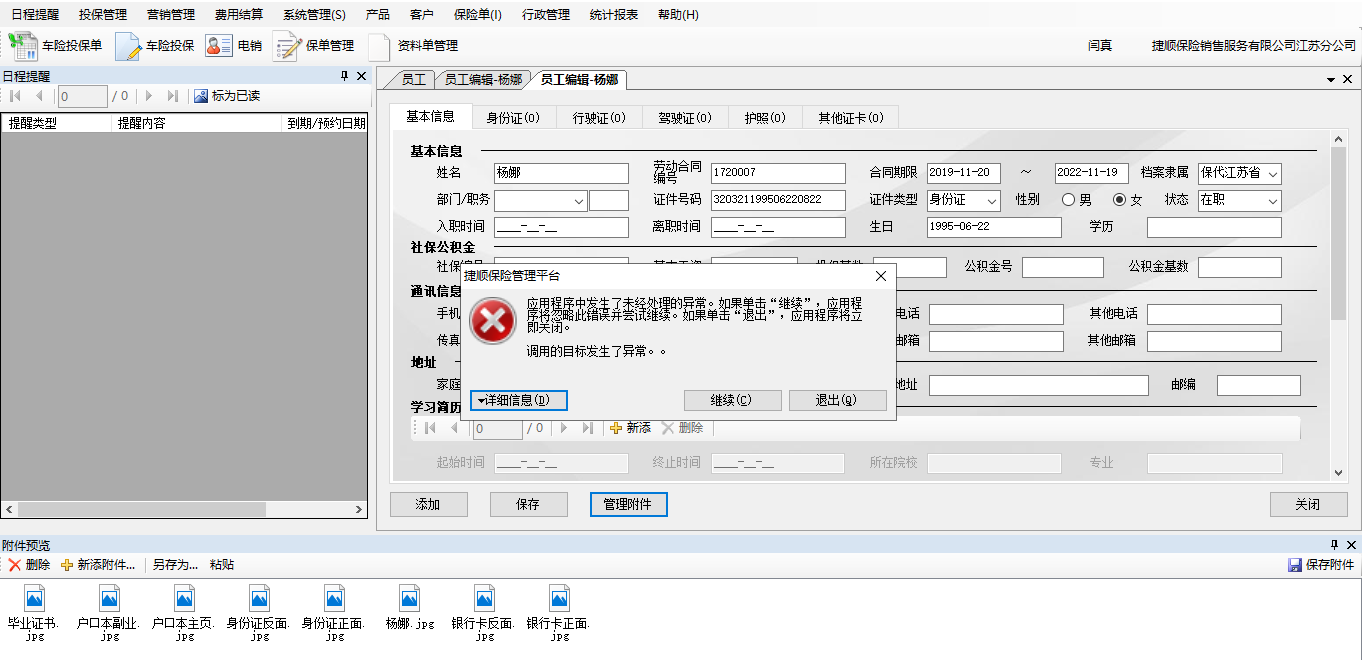Open 费用结算 menu
The width and height of the screenshot is (1362, 660).
(x=239, y=15)
